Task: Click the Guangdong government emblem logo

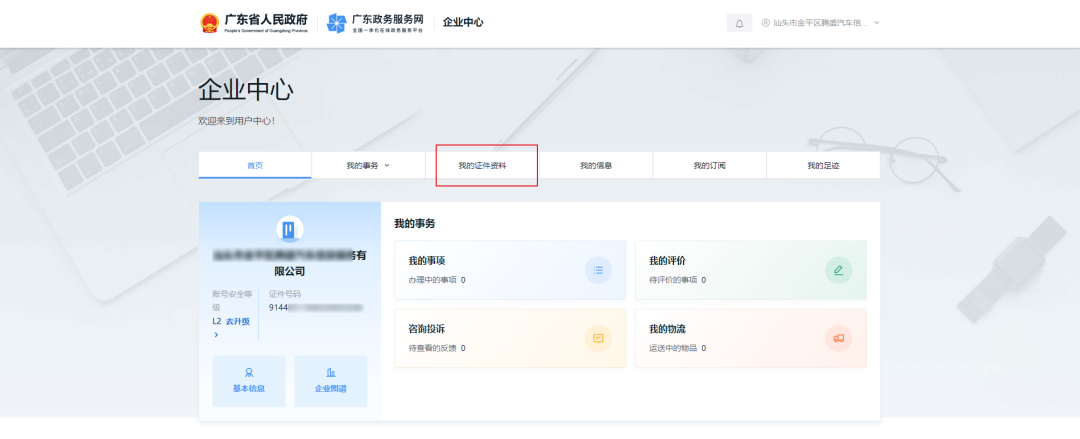Action: point(208,23)
